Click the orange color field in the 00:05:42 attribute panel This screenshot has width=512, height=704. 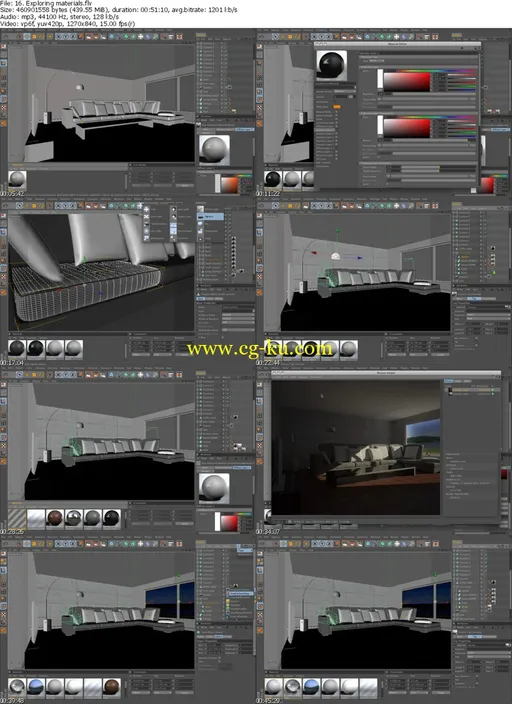(x=230, y=185)
